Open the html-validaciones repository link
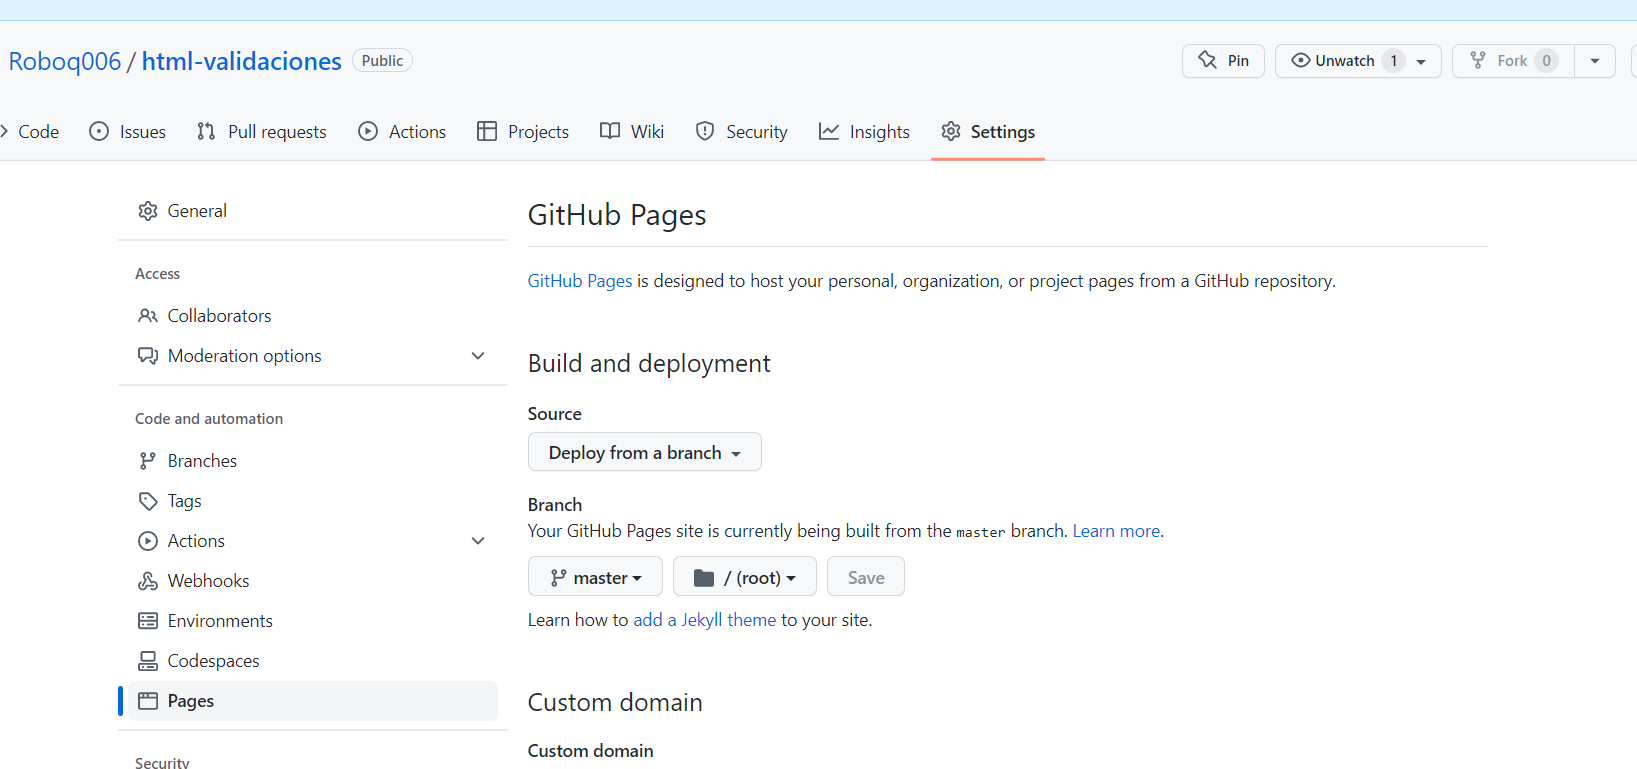1637x769 pixels. point(242,61)
